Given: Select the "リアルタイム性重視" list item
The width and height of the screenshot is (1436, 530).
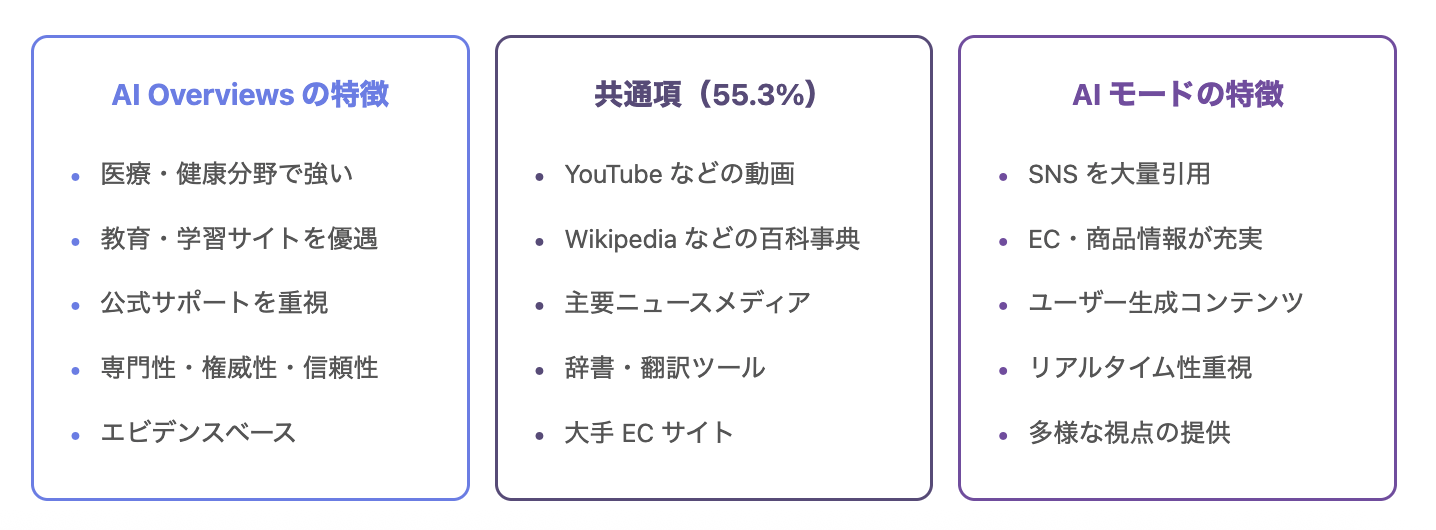Looking at the screenshot, I should click(1140, 368).
